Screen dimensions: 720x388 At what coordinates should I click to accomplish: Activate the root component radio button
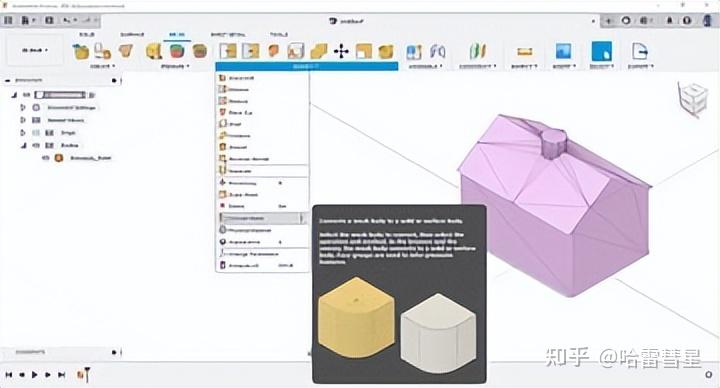tap(92, 95)
